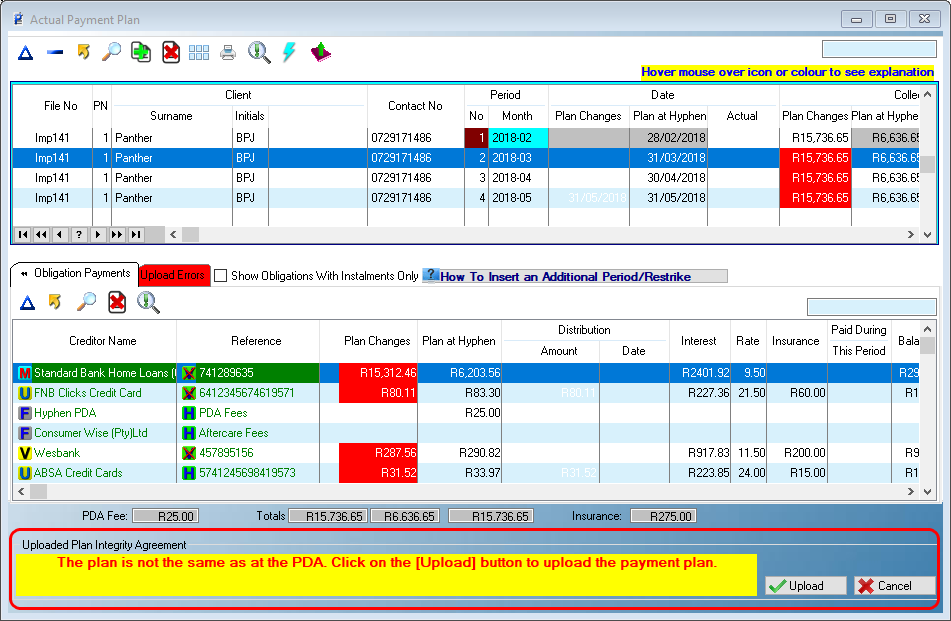The width and height of the screenshot is (951, 621).
Task: Select the blue triangle filter icon on top toolbar
Action: point(24,51)
